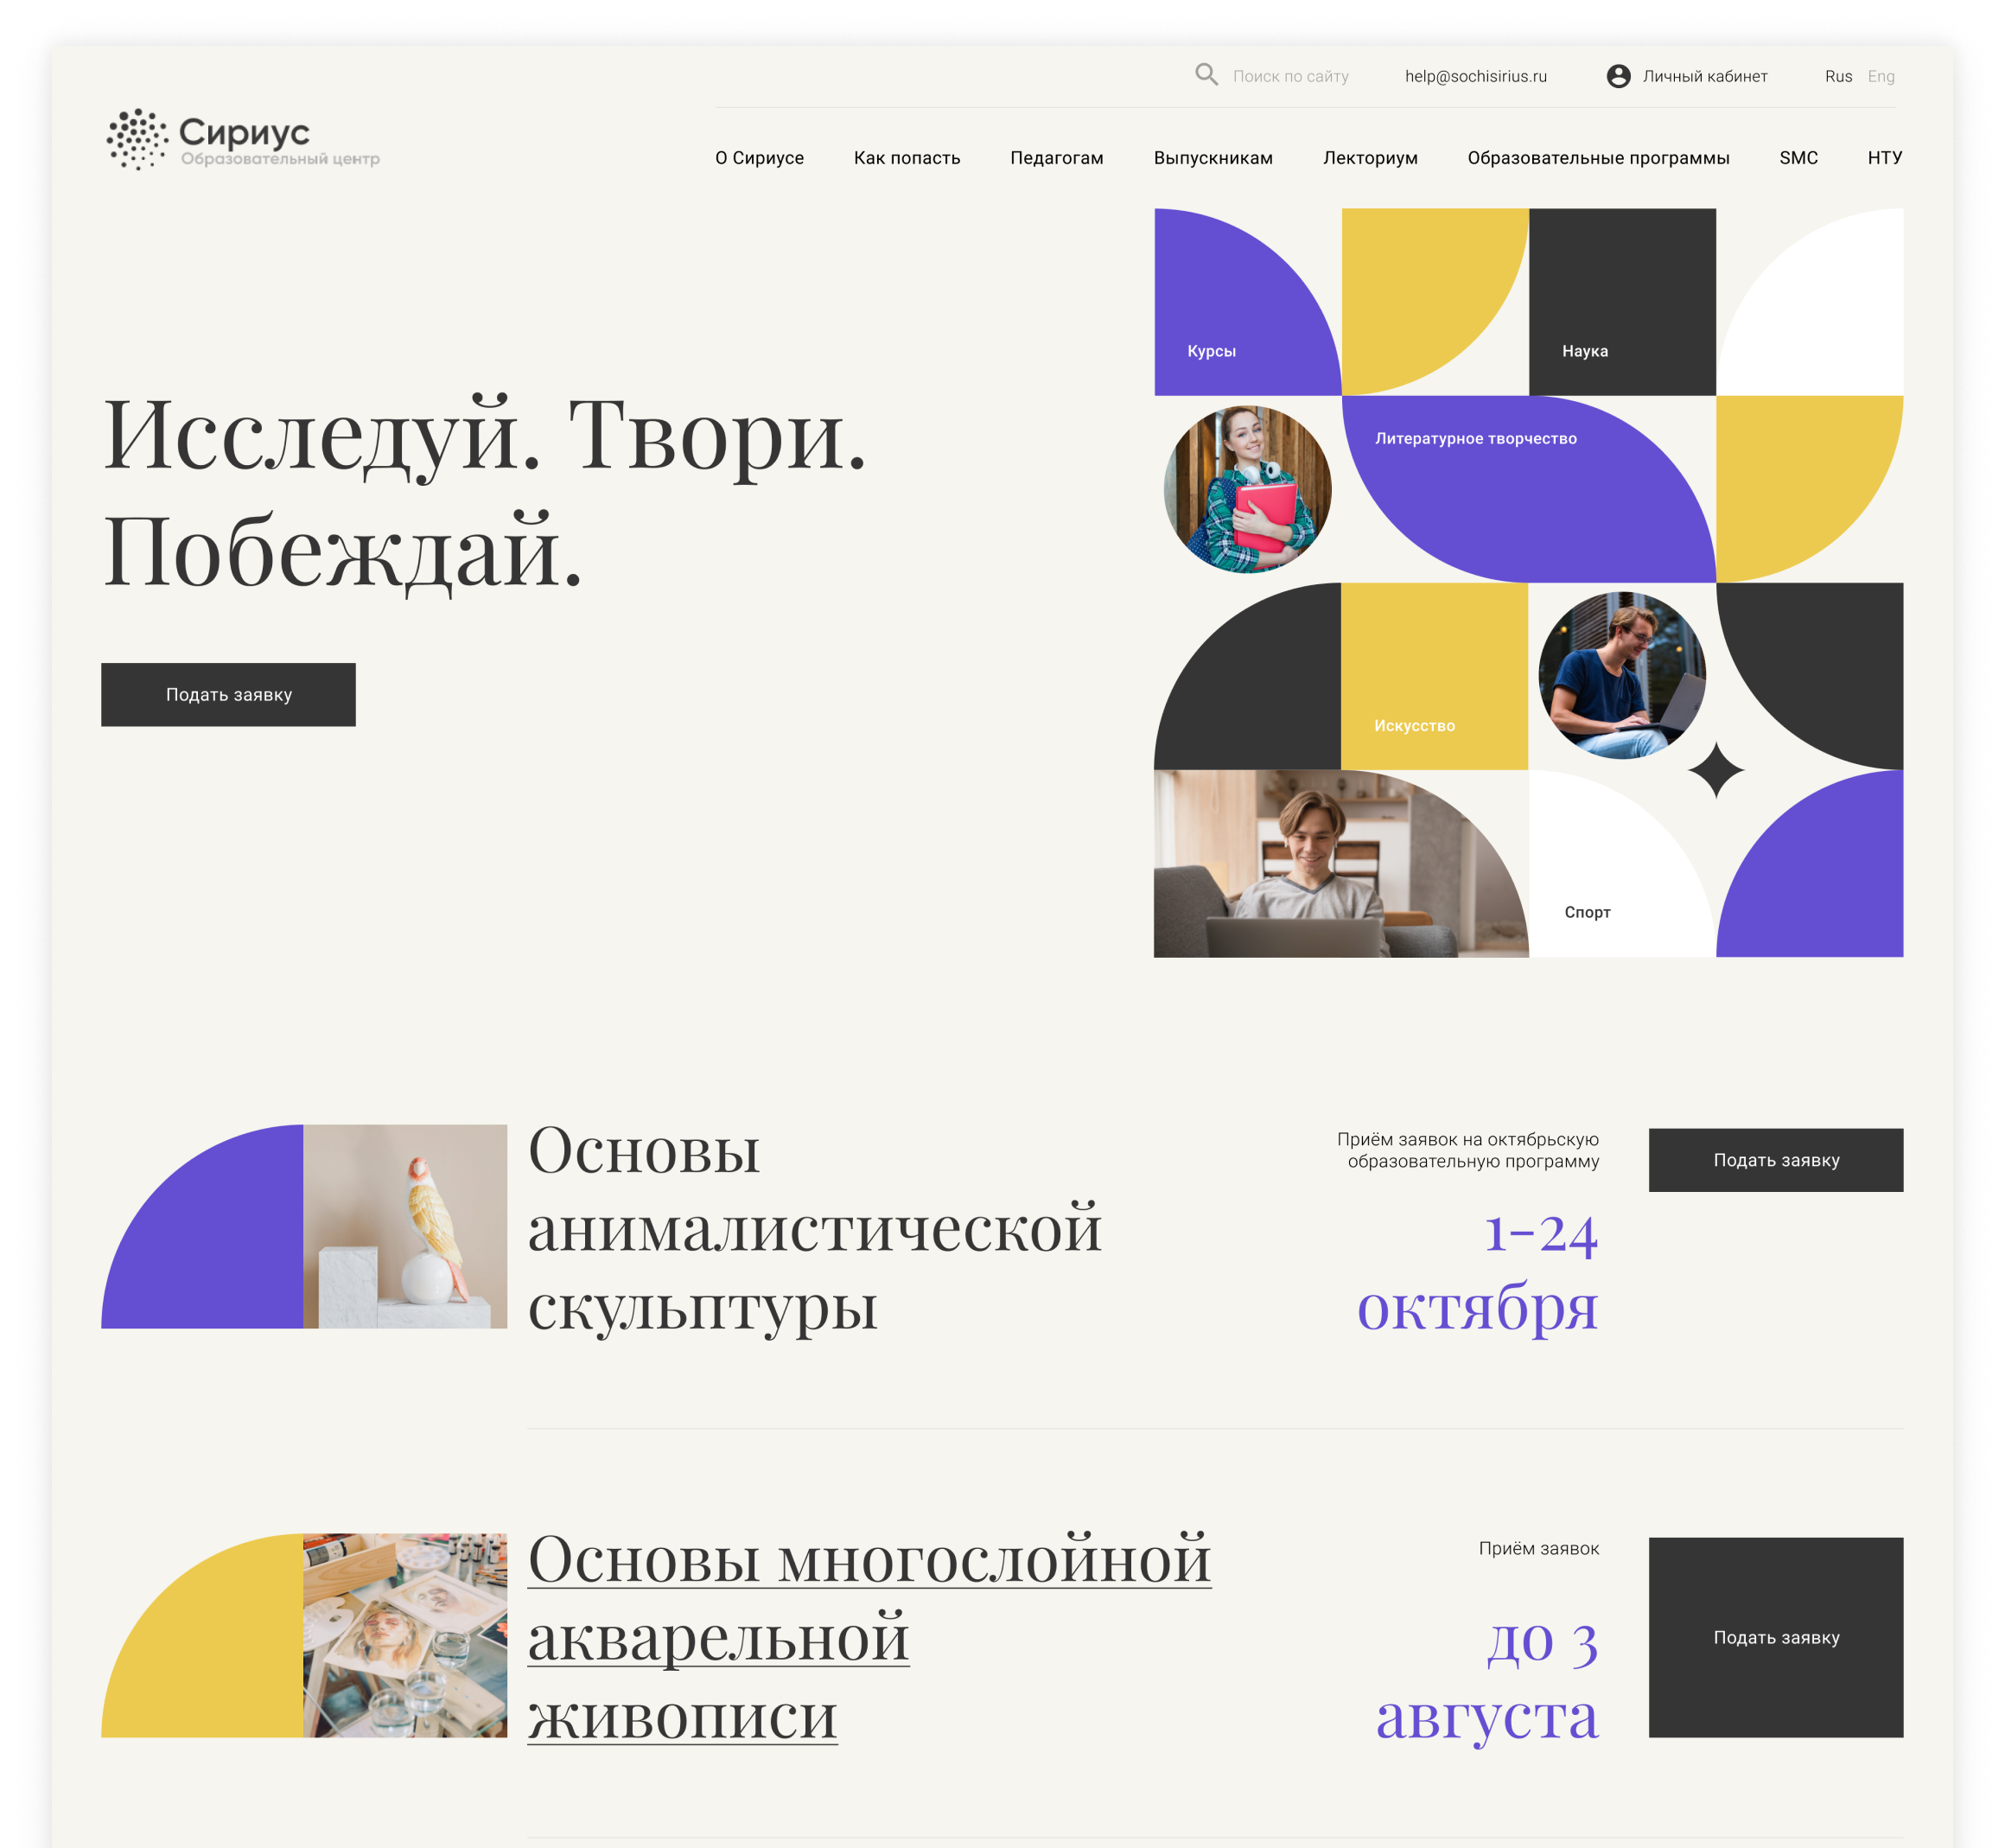Open the Лекториум menu item
Screen dimensions: 2005x1848
[x=1369, y=158]
